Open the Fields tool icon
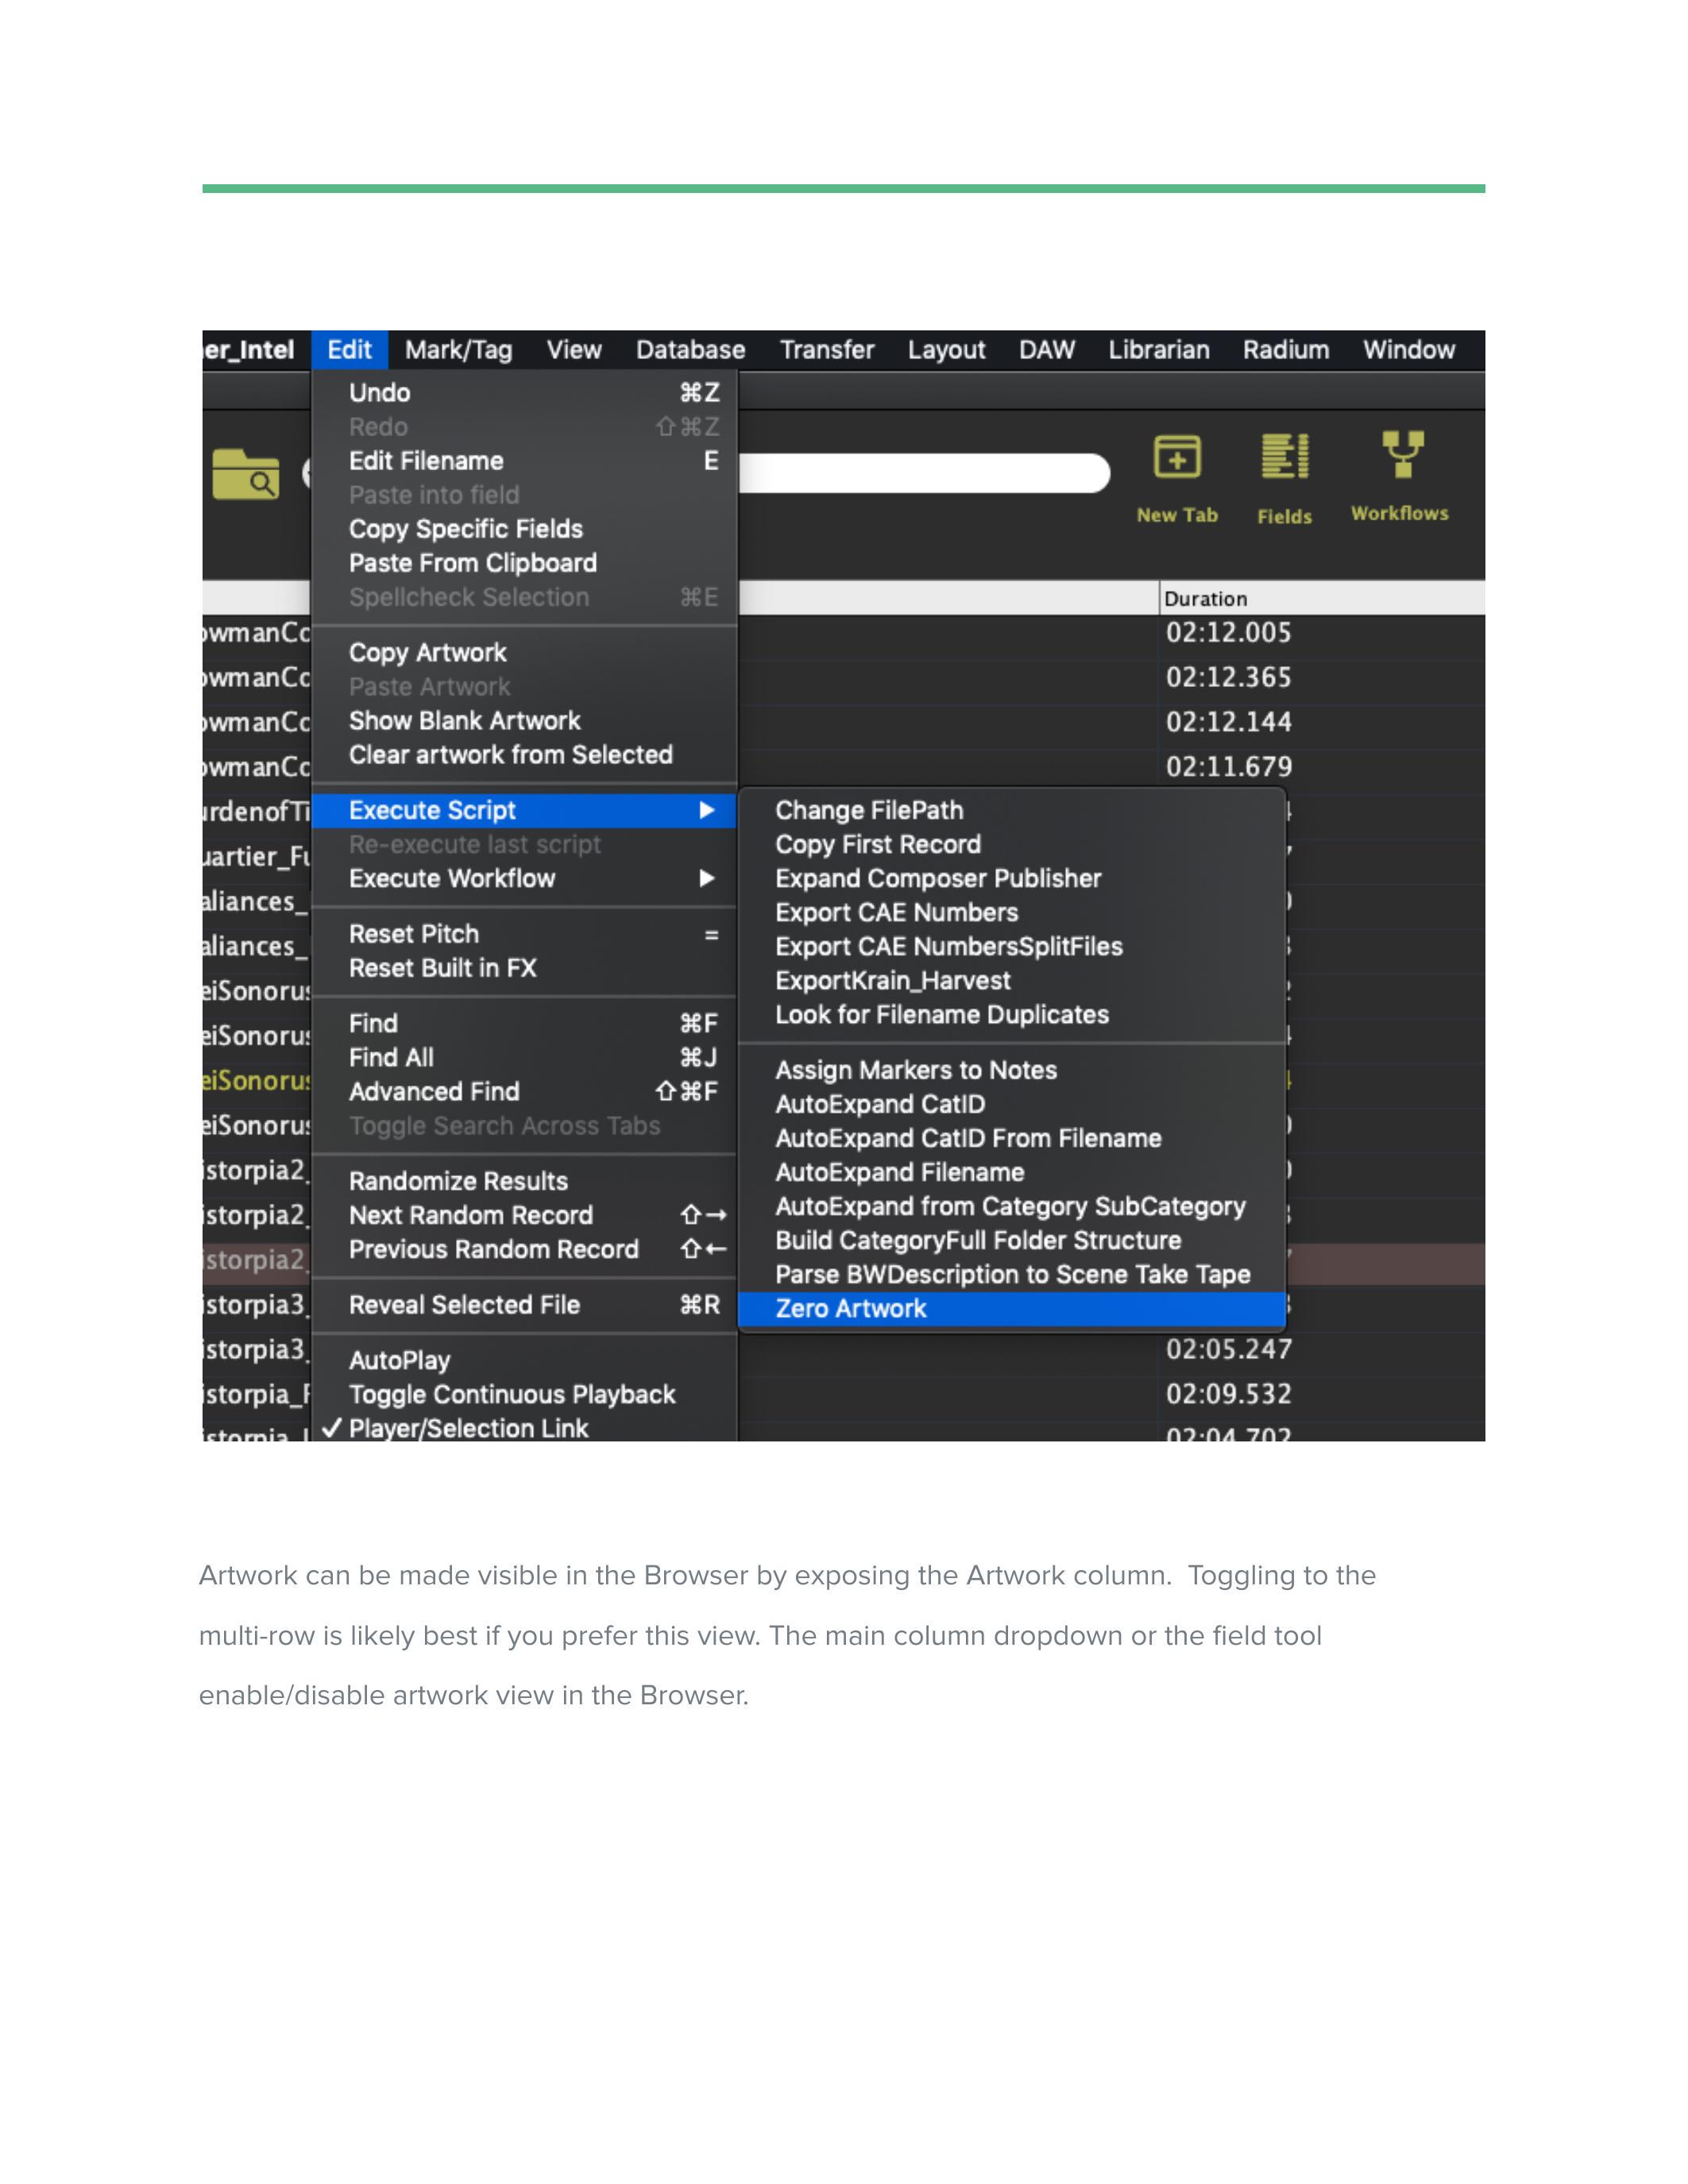This screenshot has height=2184, width=1688. [1284, 458]
